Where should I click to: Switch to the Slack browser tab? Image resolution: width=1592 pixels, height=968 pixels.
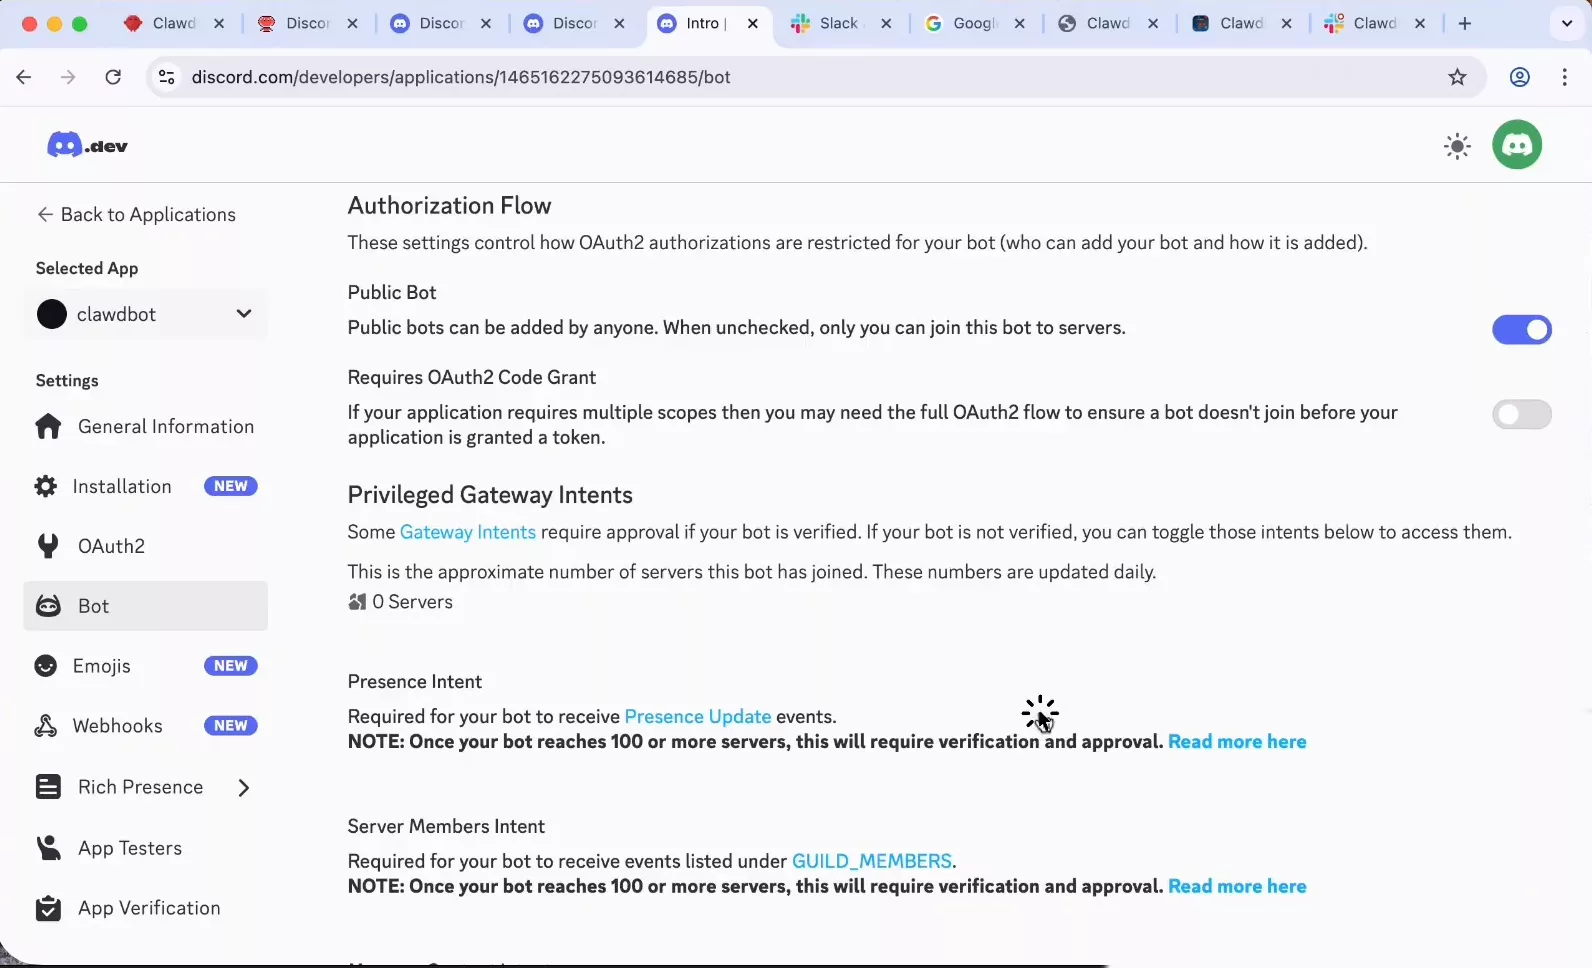838,23
